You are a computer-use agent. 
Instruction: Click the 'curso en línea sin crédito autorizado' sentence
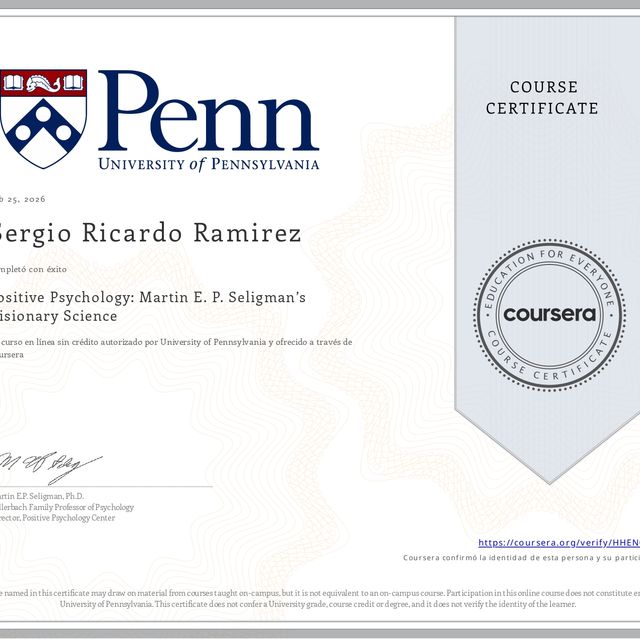(x=176, y=348)
